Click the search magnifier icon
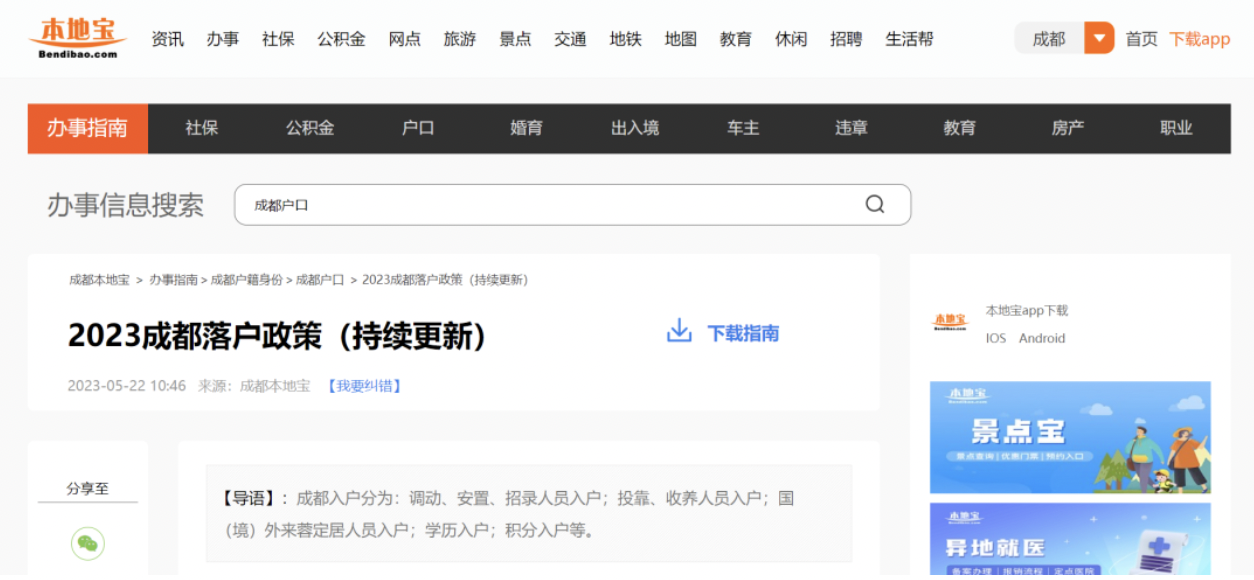The height and width of the screenshot is (580, 1254). coord(875,205)
